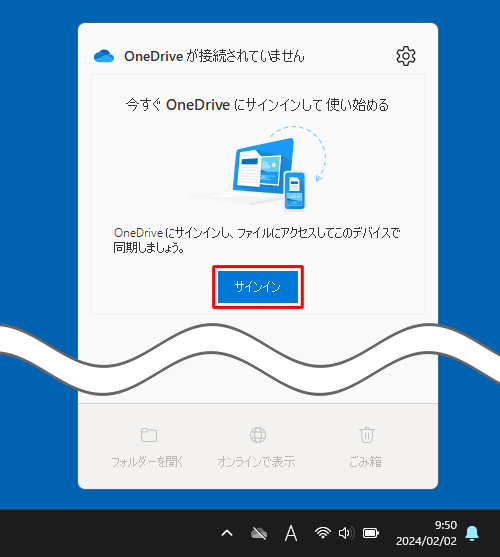500x557 pixels.
Task: Click text 今すぐ OneDrive にサインインして使い始める
Action: point(257,105)
